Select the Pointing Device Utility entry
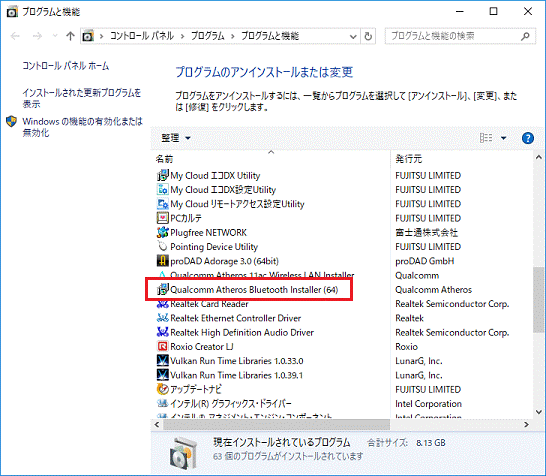The width and height of the screenshot is (546, 476). pos(214,247)
